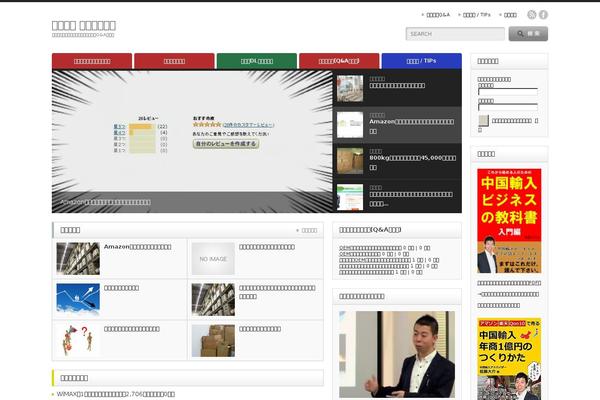Click the stacked cardboard boxes article thumbnail in grid
Screen dimensions: 600x400
tap(213, 340)
